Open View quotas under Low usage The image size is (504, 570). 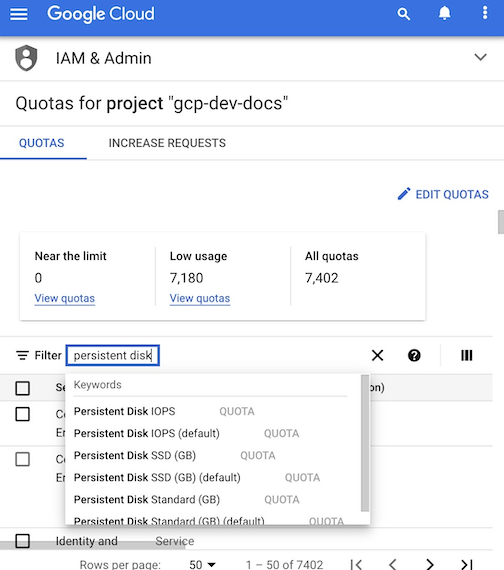[x=200, y=298]
